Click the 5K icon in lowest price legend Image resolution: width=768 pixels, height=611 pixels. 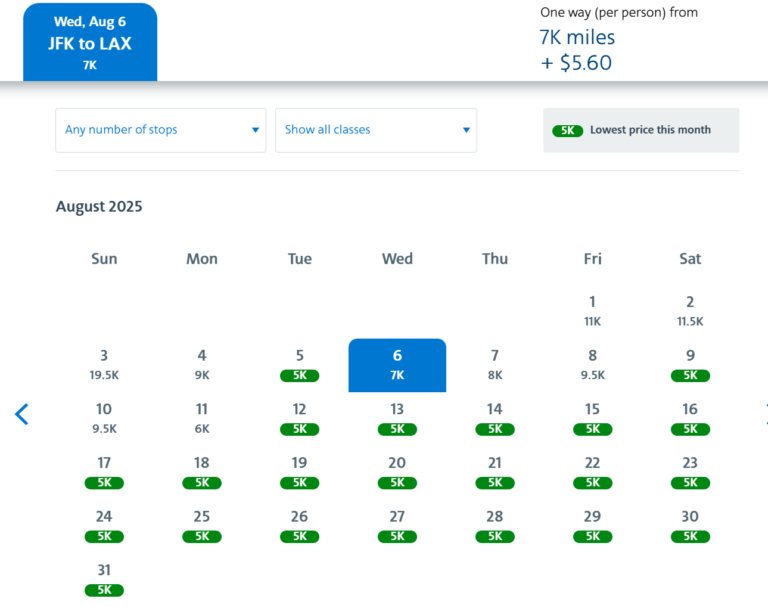pos(567,131)
